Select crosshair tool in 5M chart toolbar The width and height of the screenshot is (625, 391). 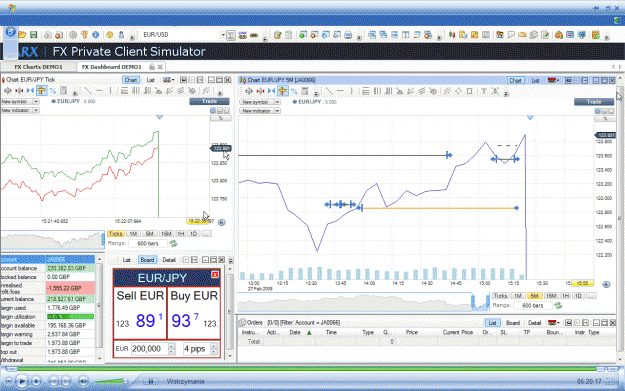(283, 91)
